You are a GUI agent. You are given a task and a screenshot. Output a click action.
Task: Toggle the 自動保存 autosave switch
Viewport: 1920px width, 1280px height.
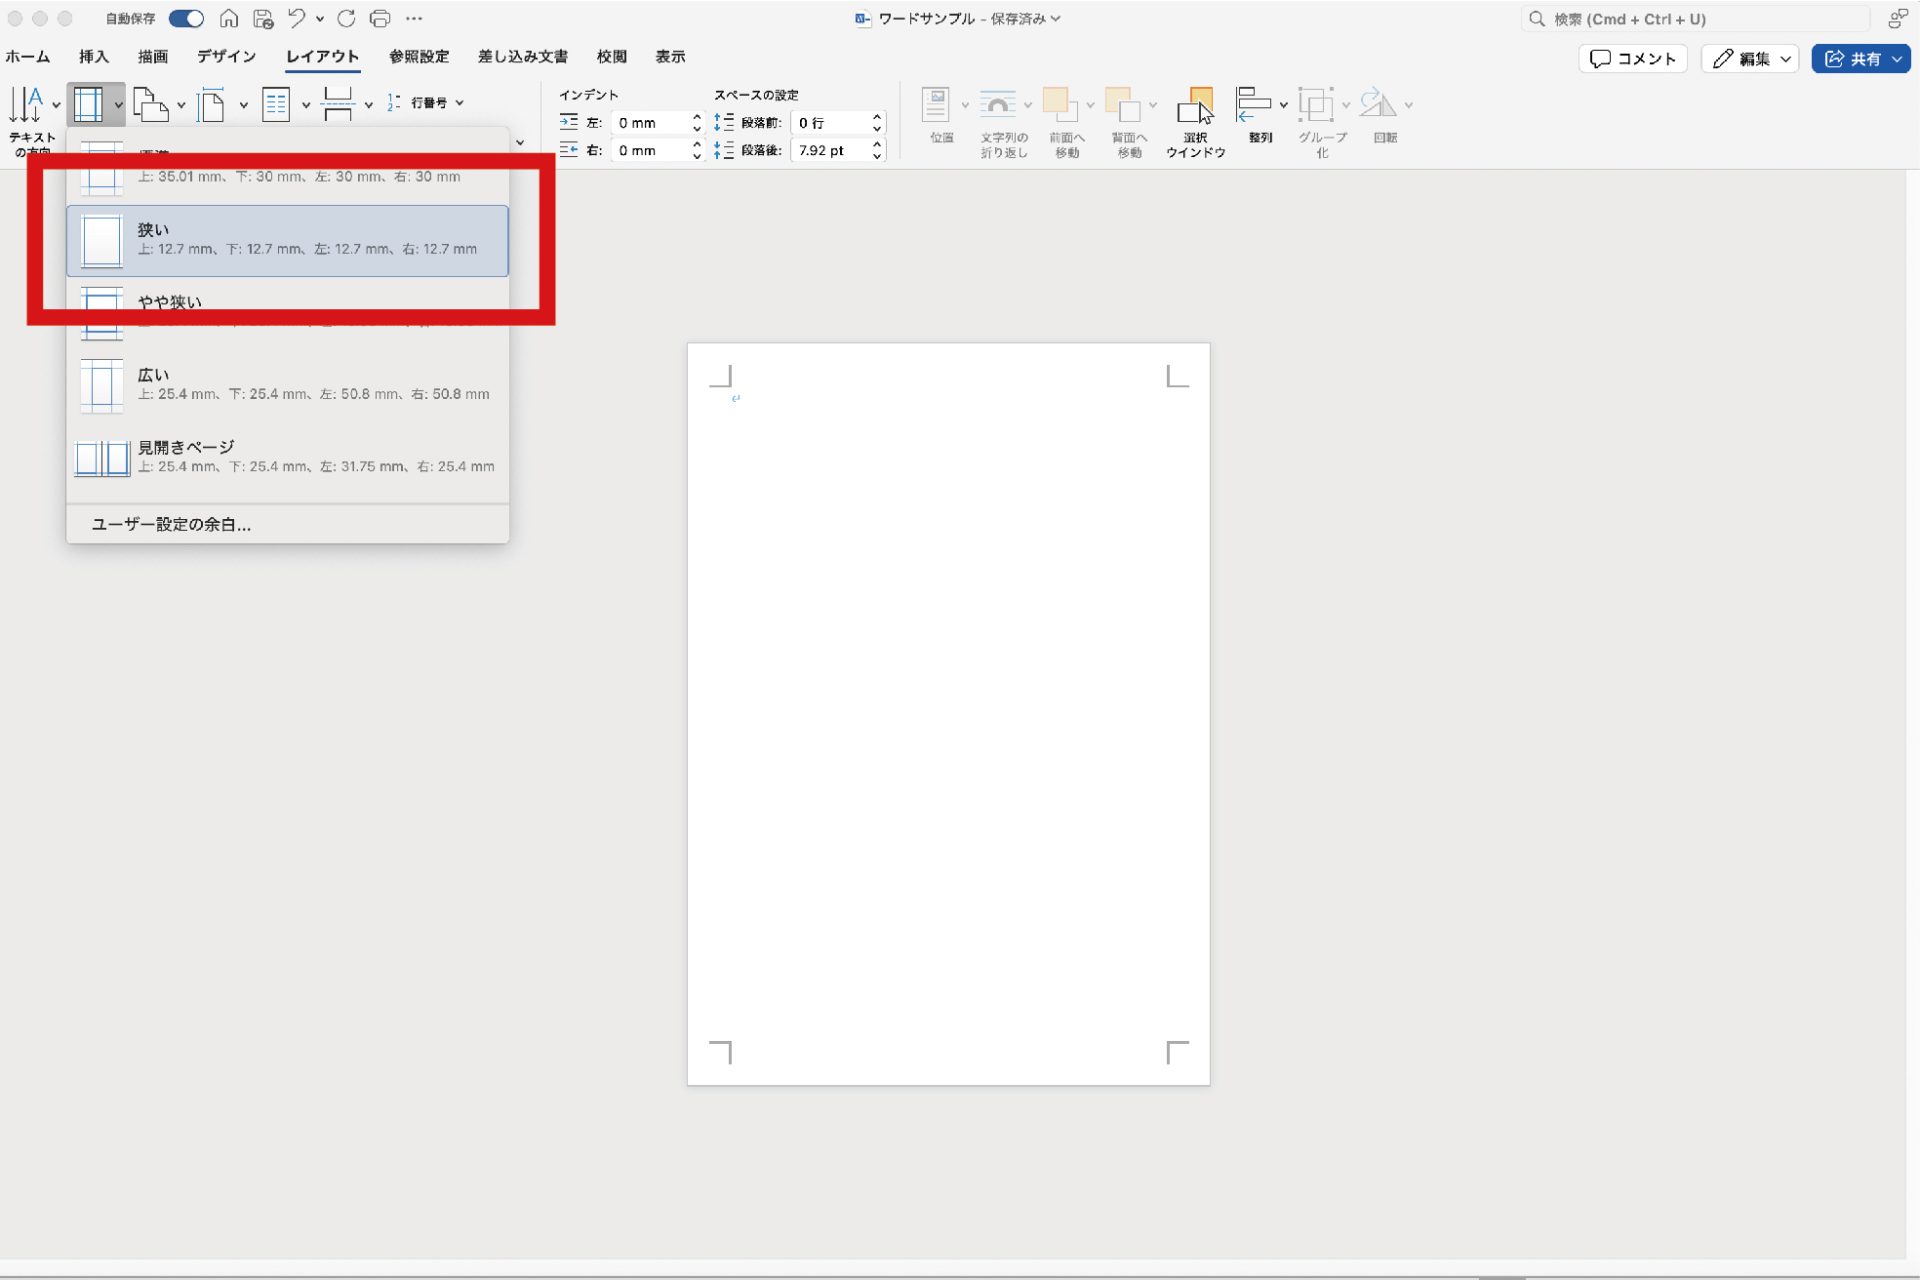186,19
